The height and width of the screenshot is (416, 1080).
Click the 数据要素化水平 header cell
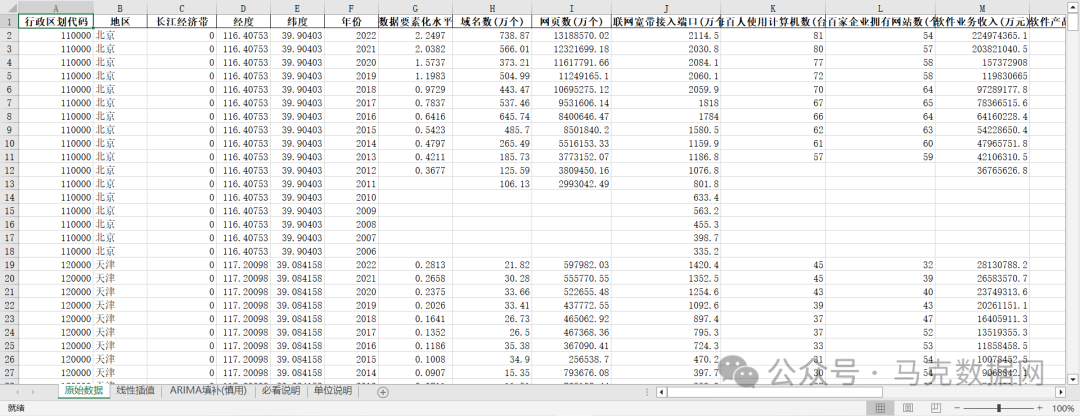click(415, 22)
